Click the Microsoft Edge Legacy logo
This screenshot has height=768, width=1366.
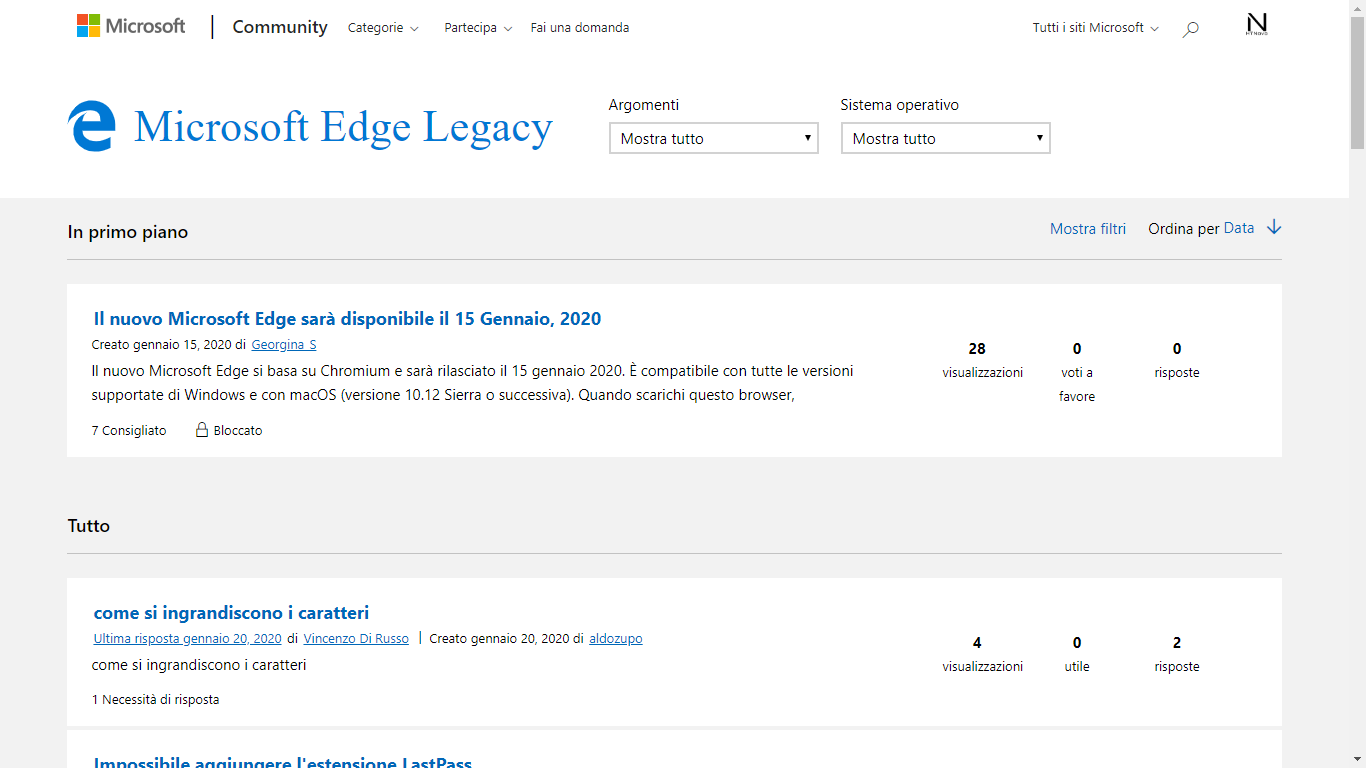(92, 127)
